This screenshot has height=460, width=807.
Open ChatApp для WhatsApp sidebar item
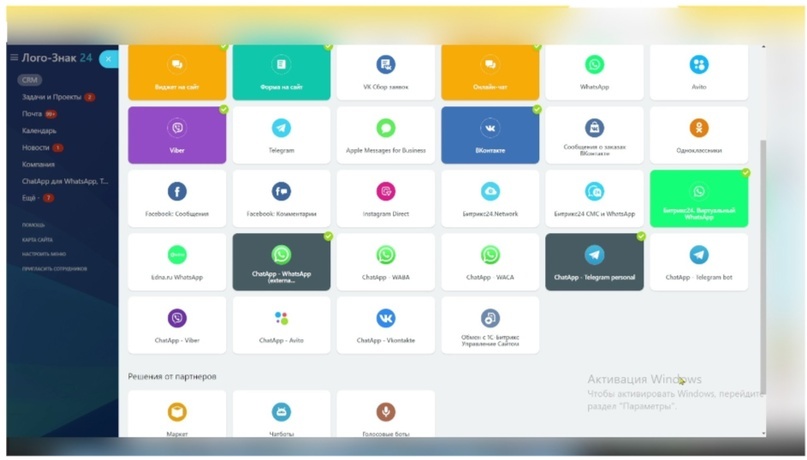pyautogui.click(x=65, y=181)
